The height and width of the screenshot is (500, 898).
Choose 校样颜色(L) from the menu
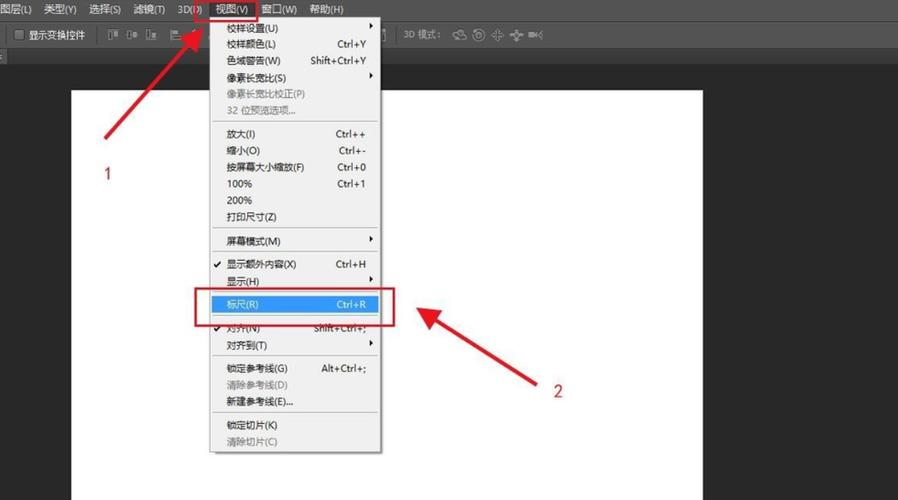pos(295,44)
